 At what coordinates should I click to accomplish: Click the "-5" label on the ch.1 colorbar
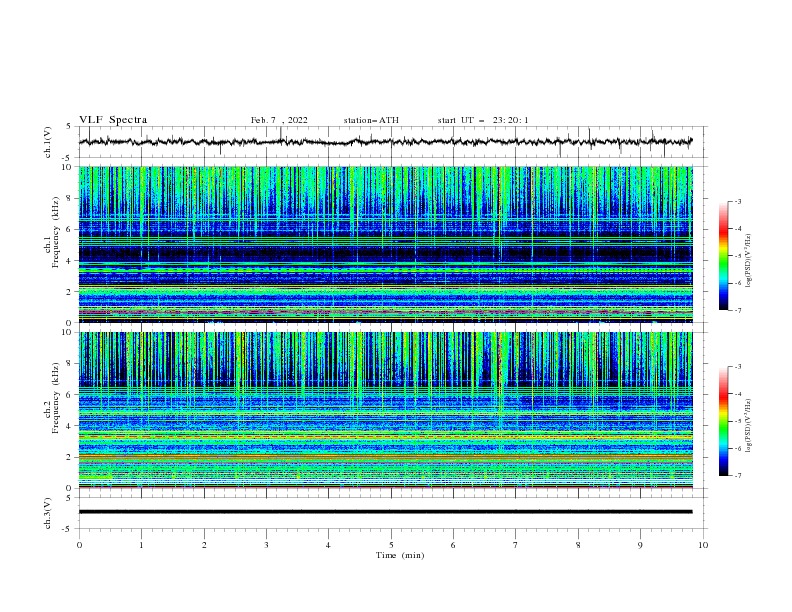click(737, 256)
